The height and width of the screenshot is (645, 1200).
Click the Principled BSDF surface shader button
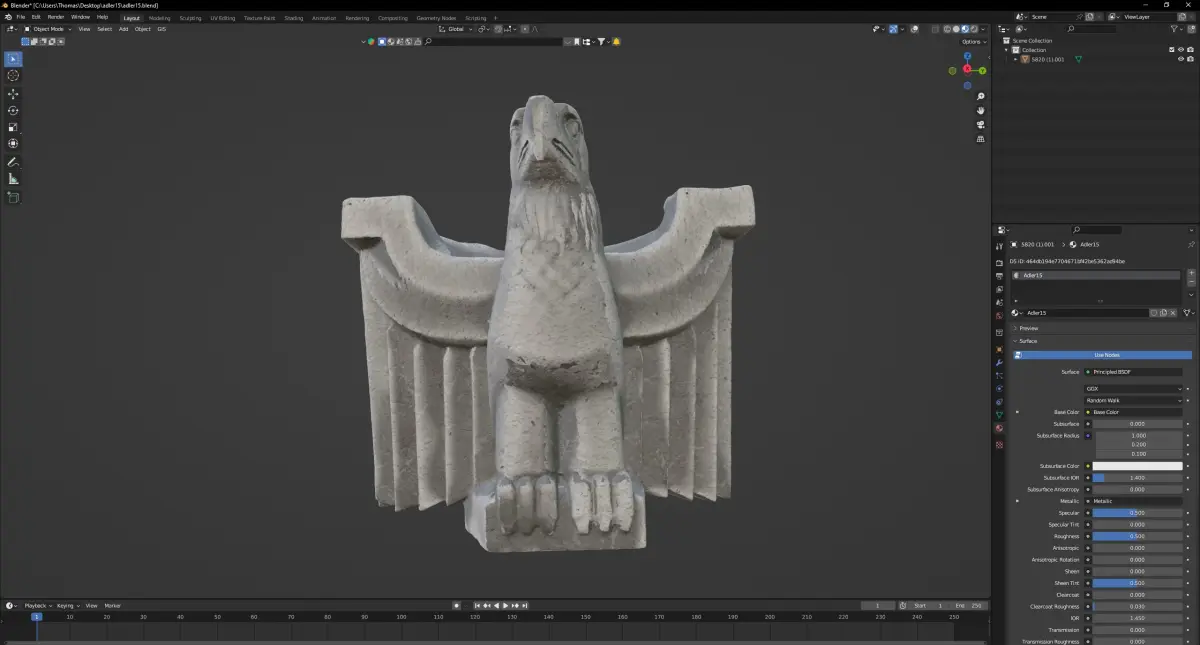click(1134, 372)
